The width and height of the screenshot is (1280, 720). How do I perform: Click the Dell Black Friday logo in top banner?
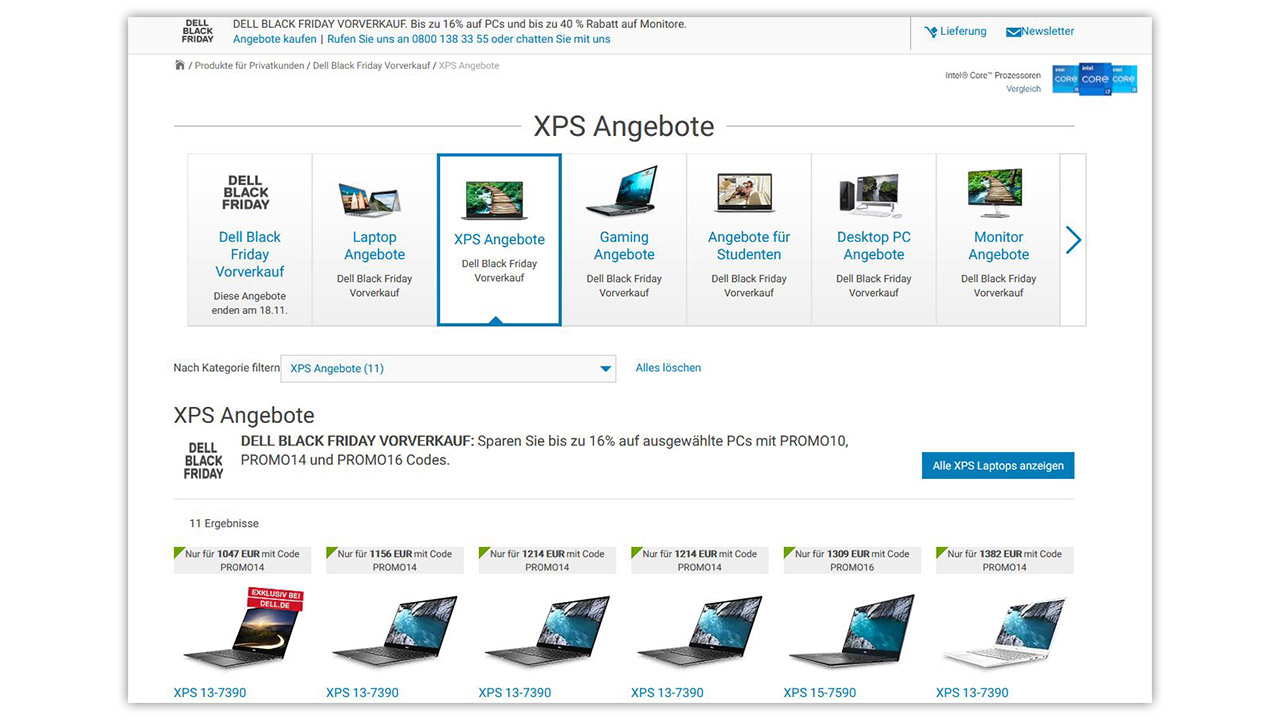[x=198, y=31]
